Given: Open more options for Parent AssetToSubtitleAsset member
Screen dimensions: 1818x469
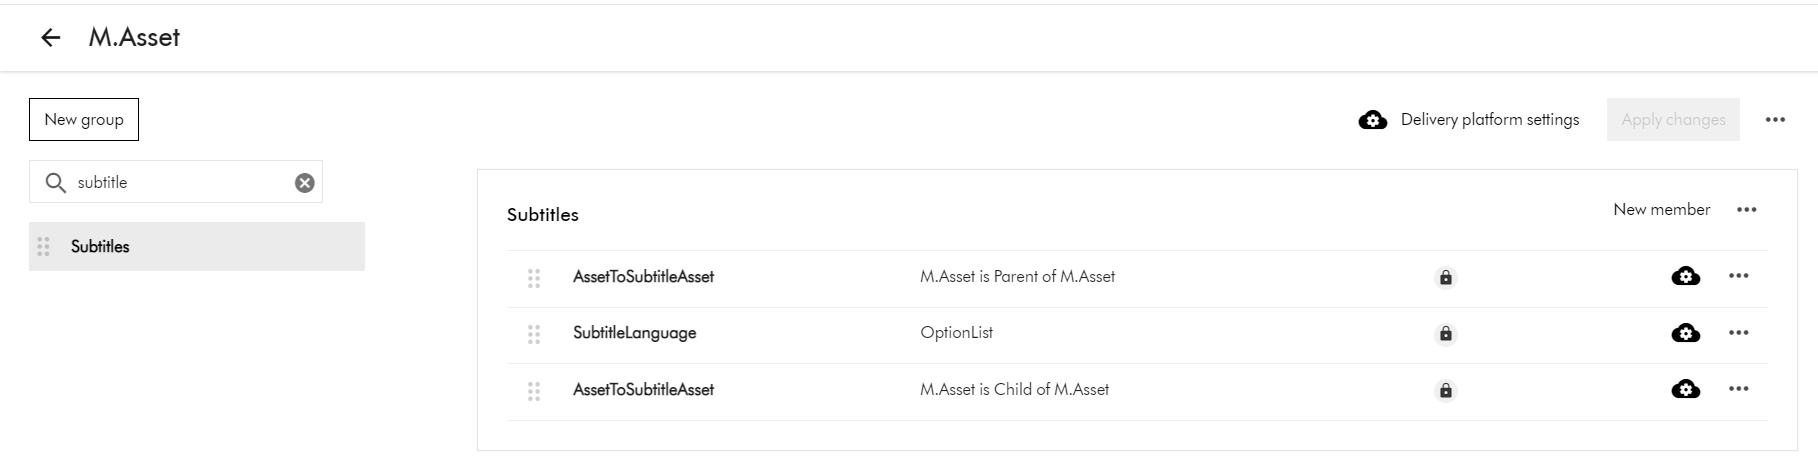Looking at the screenshot, I should coord(1738,276).
